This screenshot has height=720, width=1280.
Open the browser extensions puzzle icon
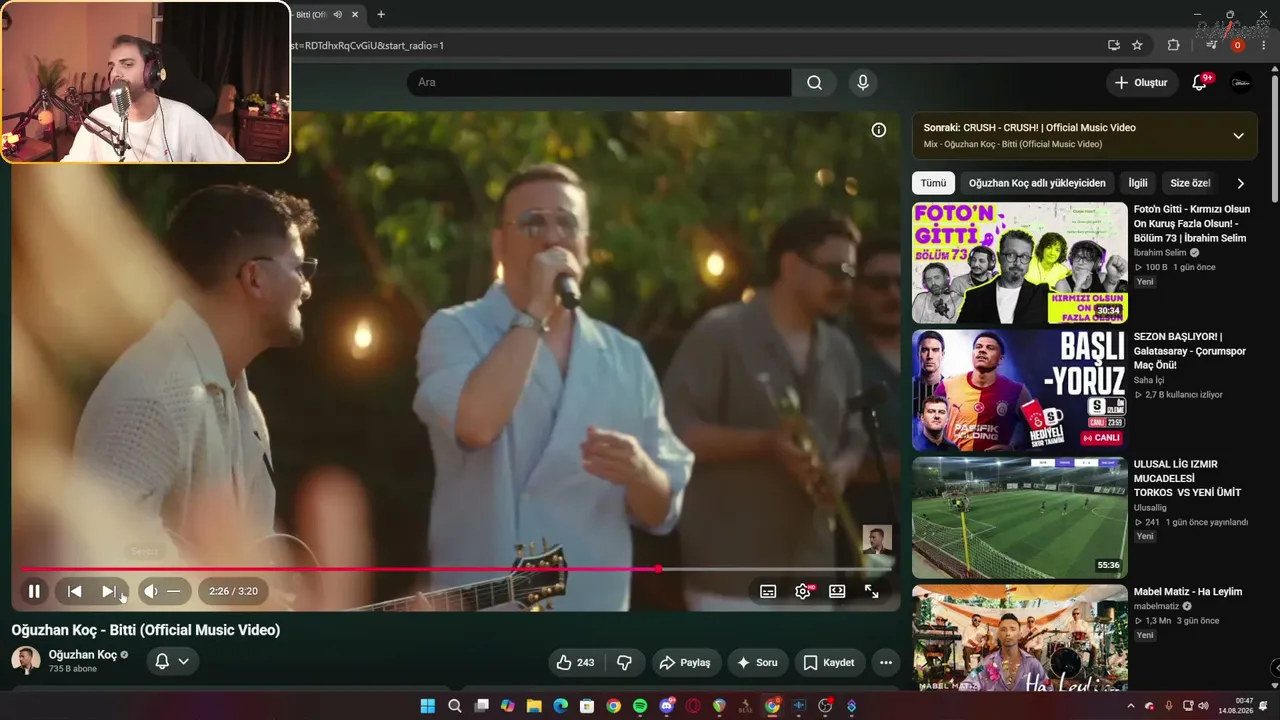1174,45
